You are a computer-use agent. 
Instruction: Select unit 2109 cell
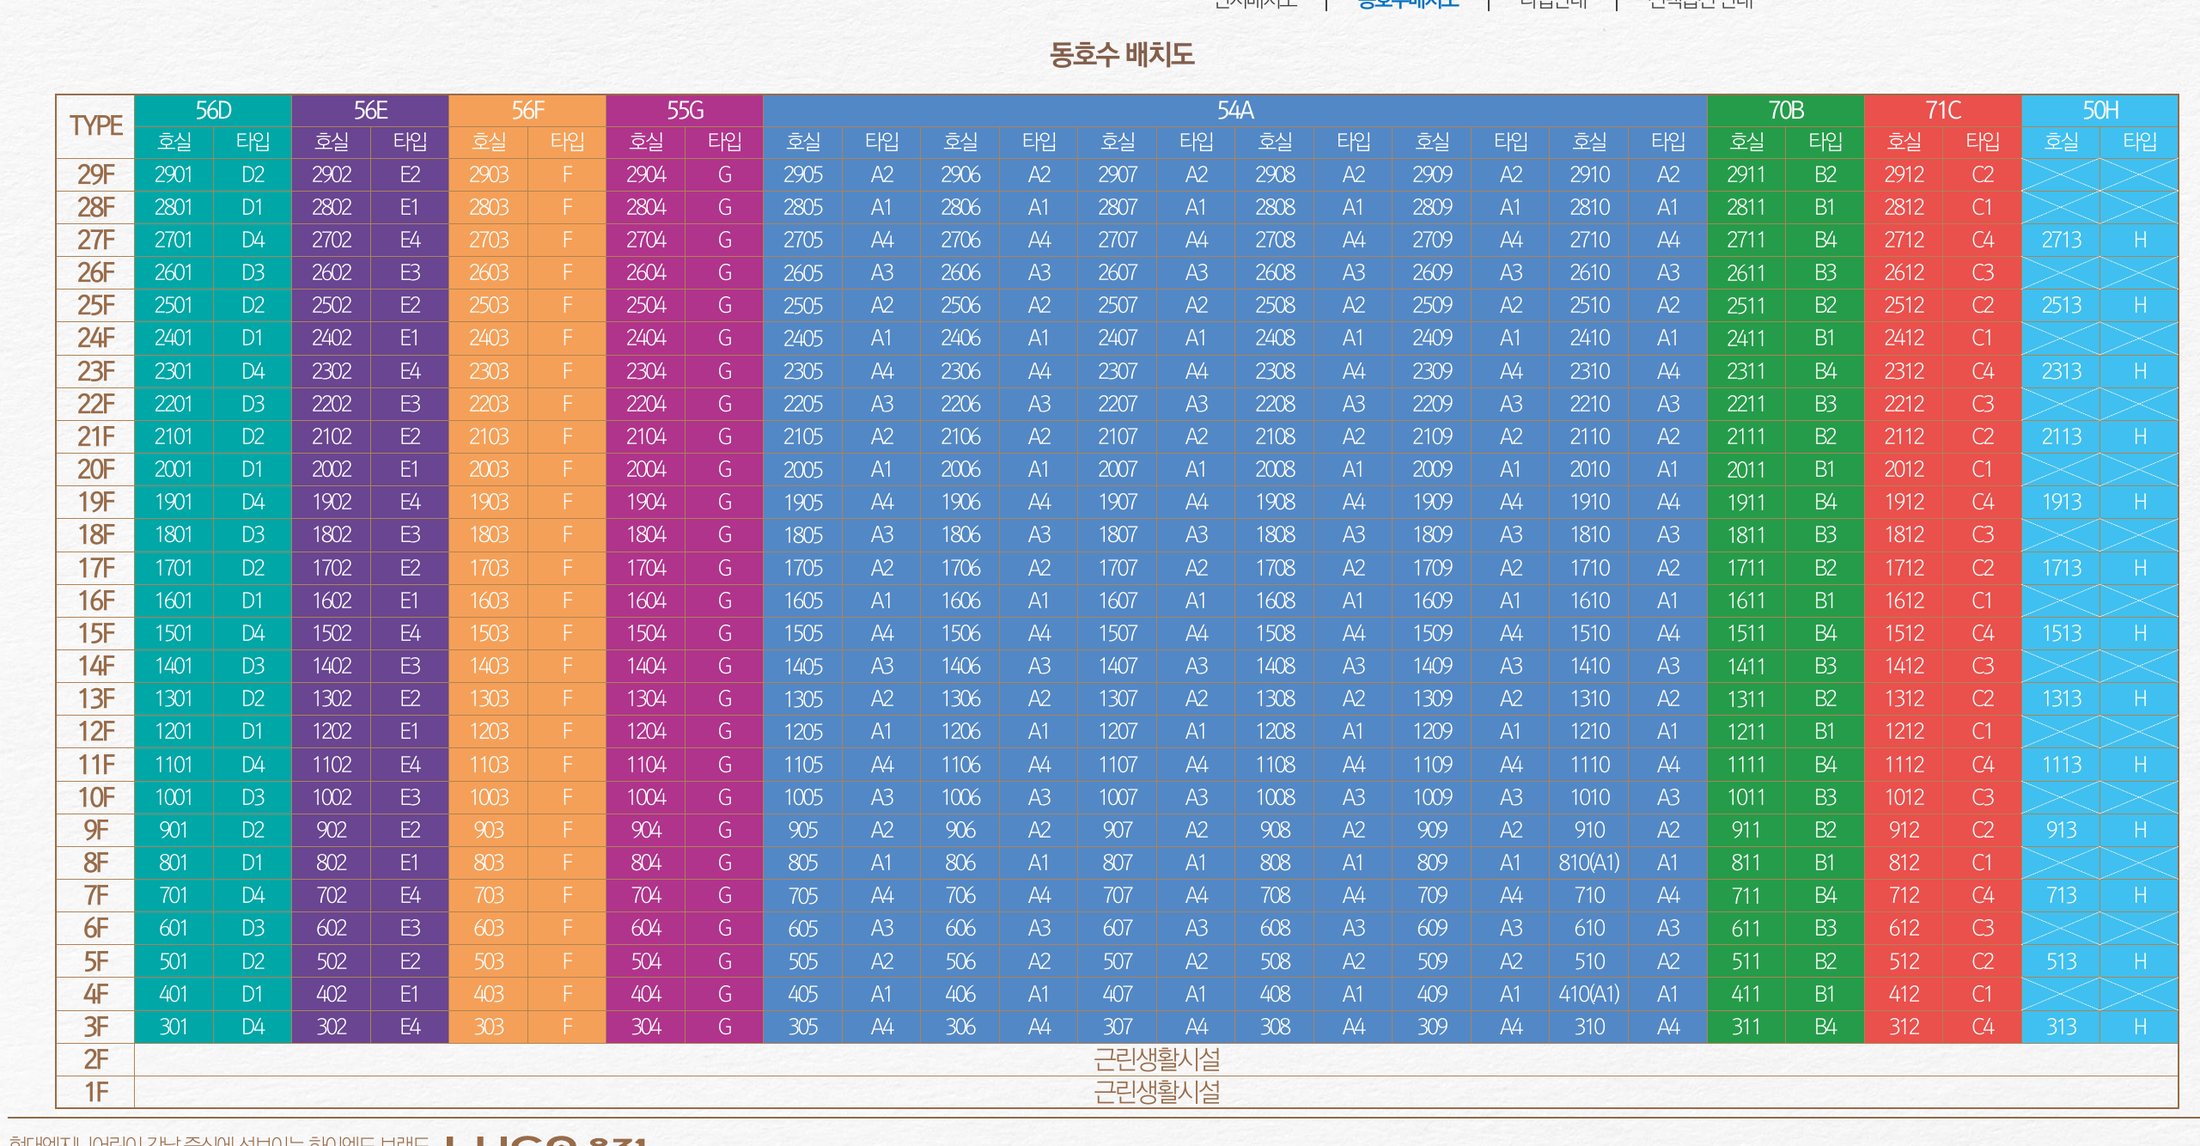pos(1432,436)
